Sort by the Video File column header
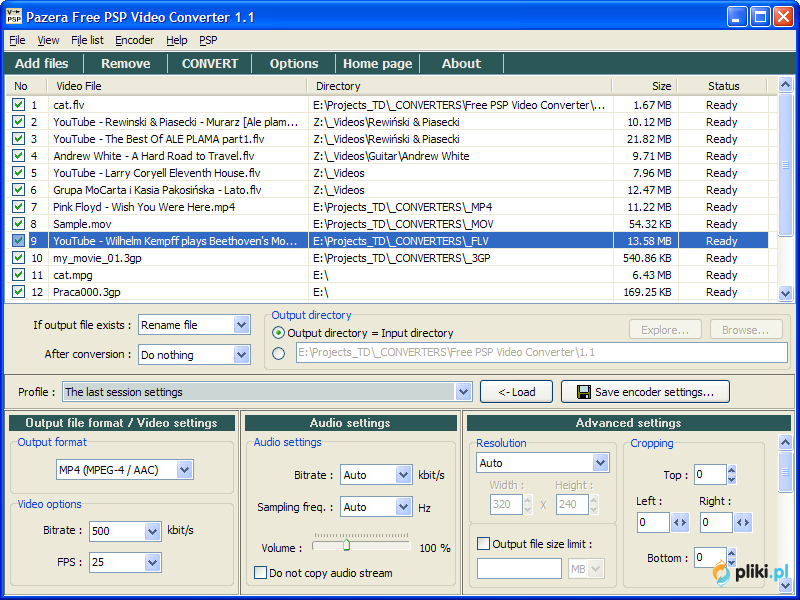Image resolution: width=800 pixels, height=600 pixels. [x=177, y=86]
